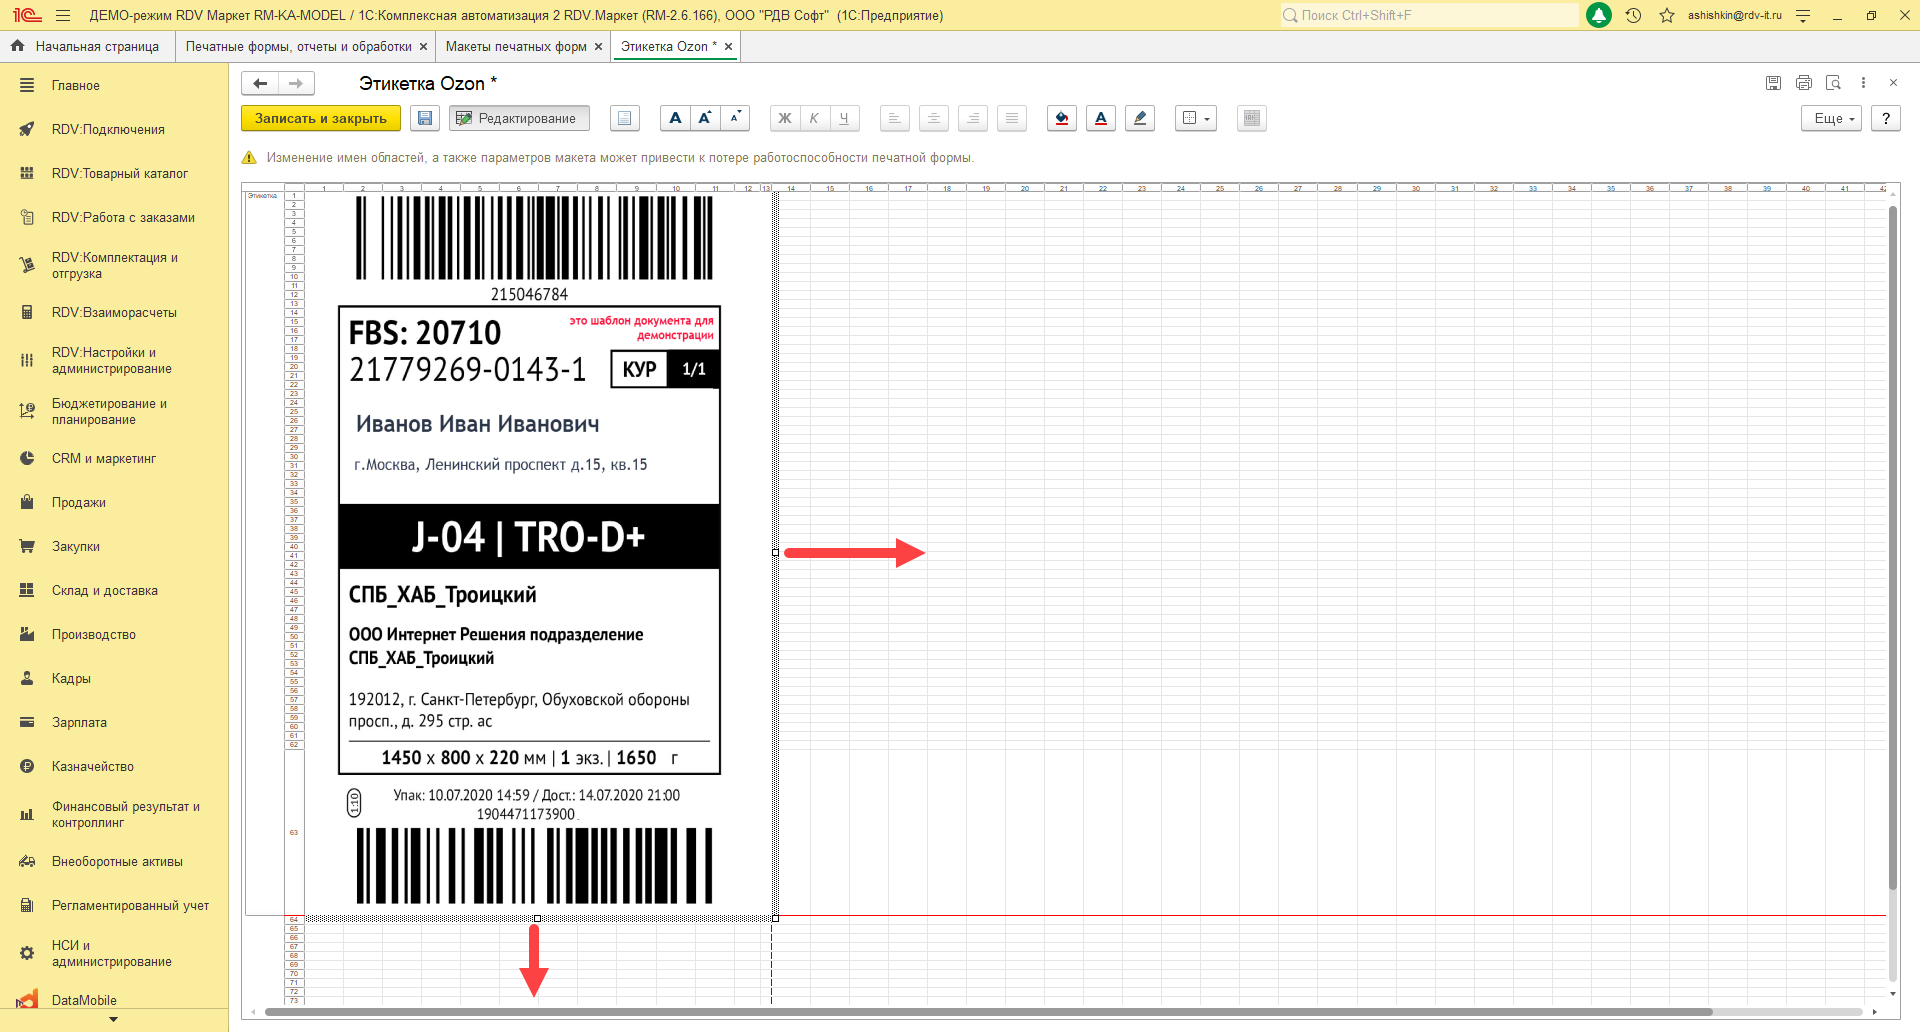
Task: Toggle bold (Ж) formatting
Action: pos(785,118)
